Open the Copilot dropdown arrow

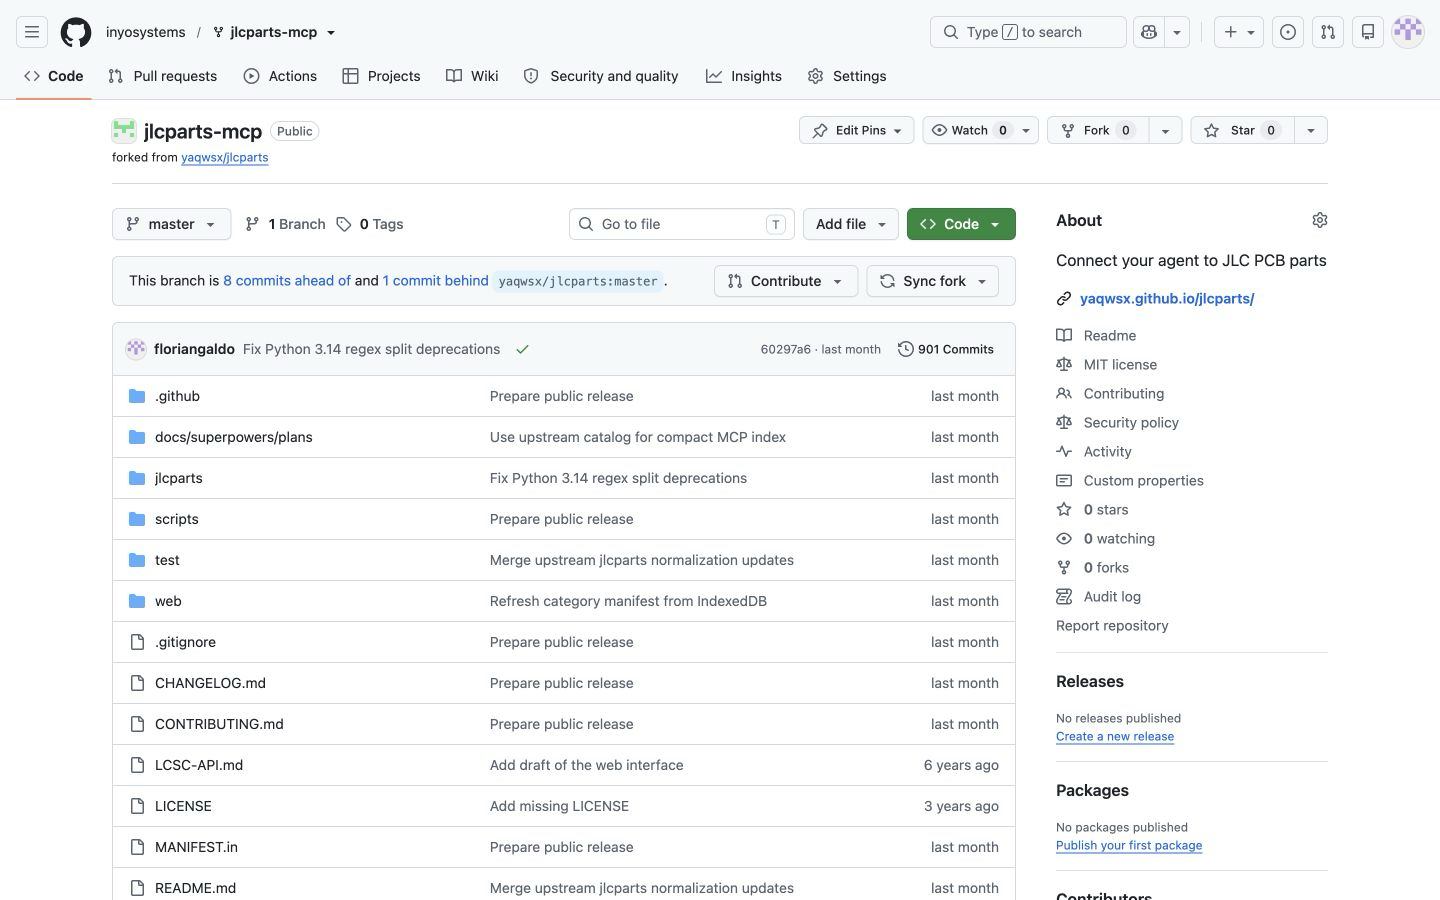(1177, 32)
